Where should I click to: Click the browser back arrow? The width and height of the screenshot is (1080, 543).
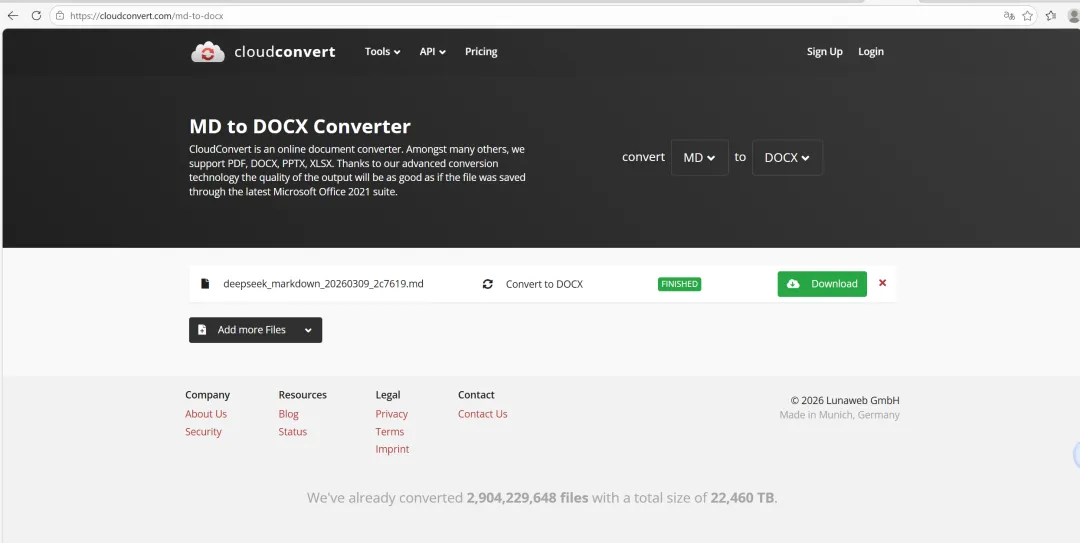click(12, 16)
